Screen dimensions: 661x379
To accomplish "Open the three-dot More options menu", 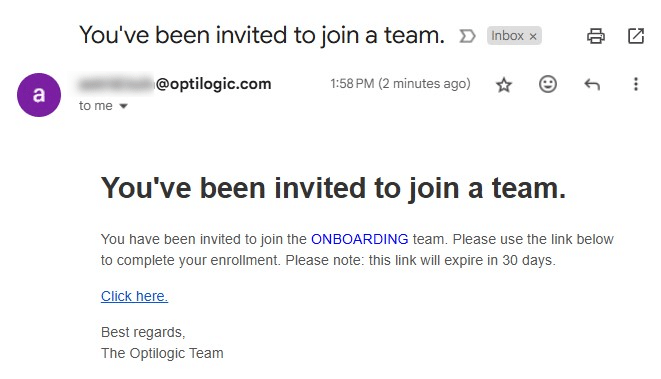I will 636,84.
